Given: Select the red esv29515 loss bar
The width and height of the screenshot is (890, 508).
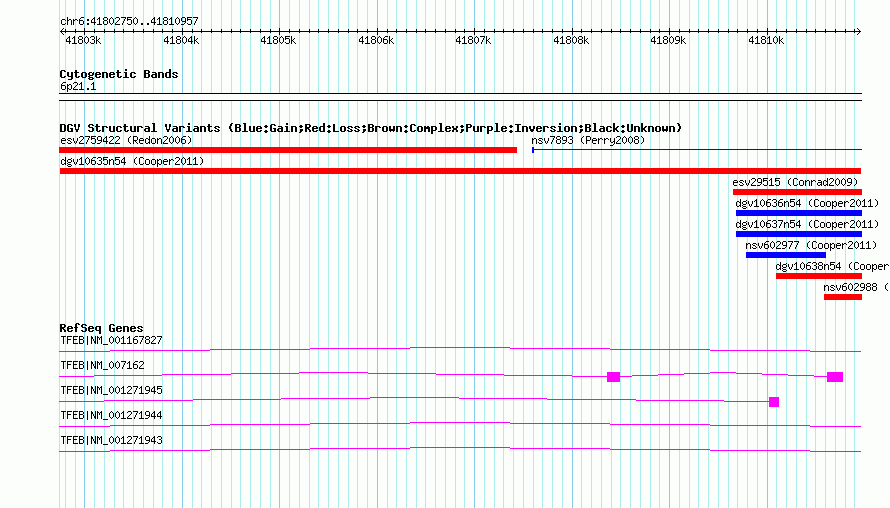Looking at the screenshot, I should (x=797, y=192).
